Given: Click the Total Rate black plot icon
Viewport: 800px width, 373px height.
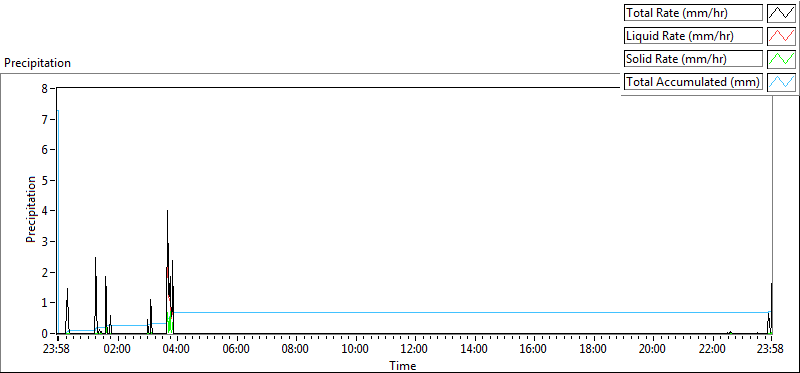Looking at the screenshot, I should pos(781,13).
